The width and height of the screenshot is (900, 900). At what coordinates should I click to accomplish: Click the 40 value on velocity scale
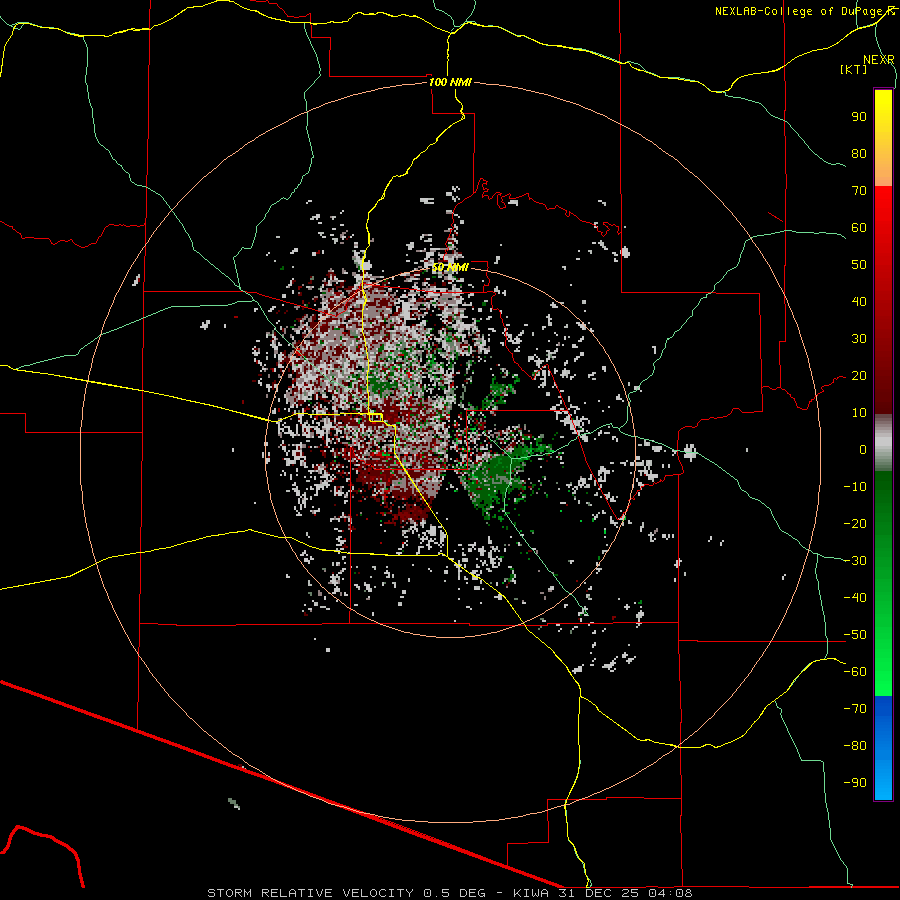(859, 301)
